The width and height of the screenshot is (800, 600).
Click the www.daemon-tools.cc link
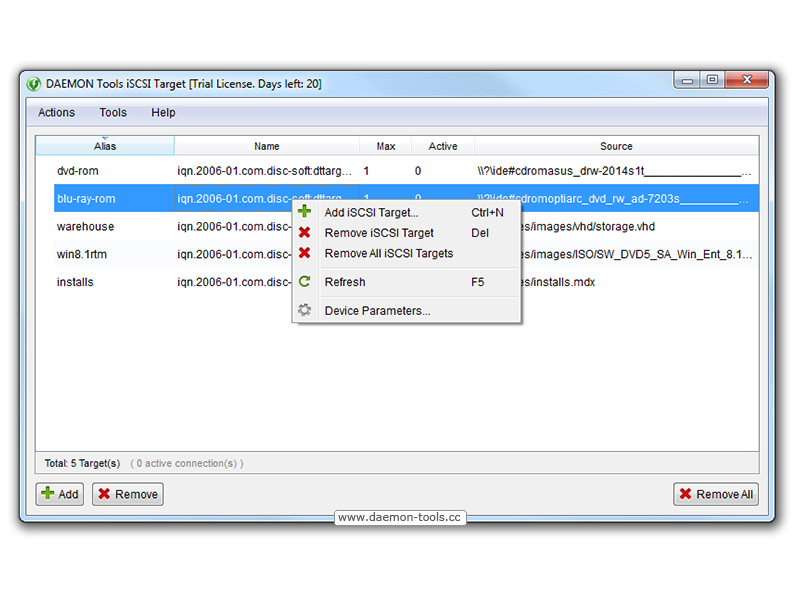pyautogui.click(x=399, y=517)
